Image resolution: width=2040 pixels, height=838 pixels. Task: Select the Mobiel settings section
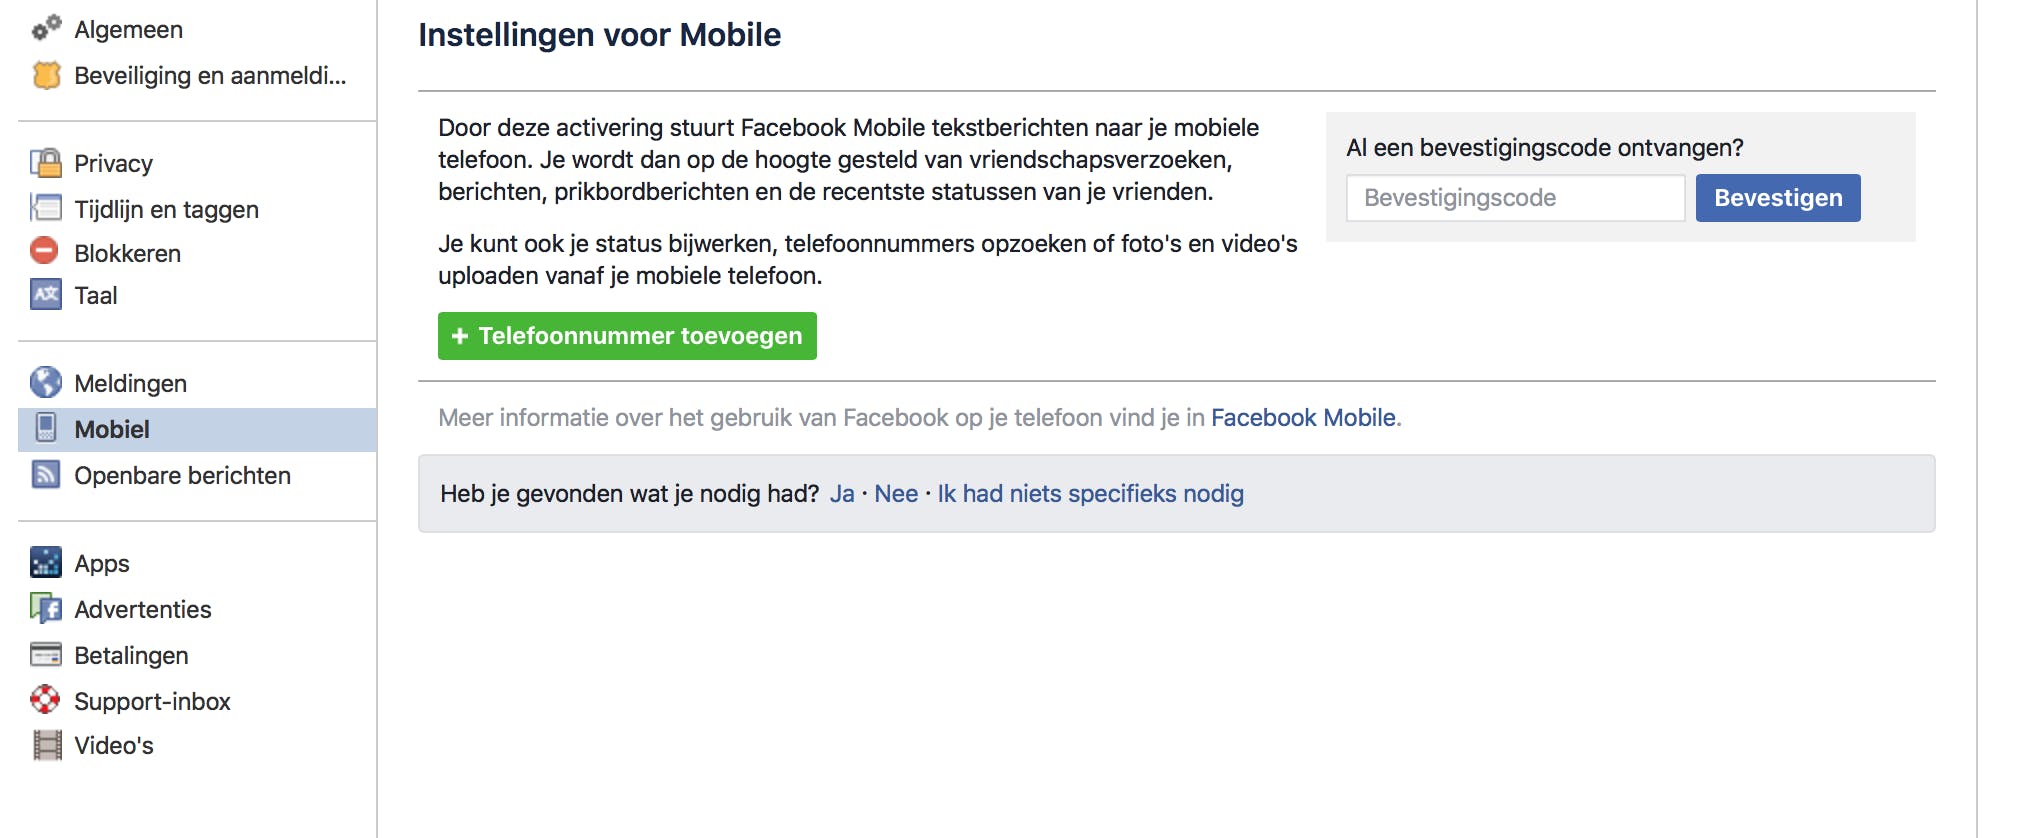(x=112, y=429)
